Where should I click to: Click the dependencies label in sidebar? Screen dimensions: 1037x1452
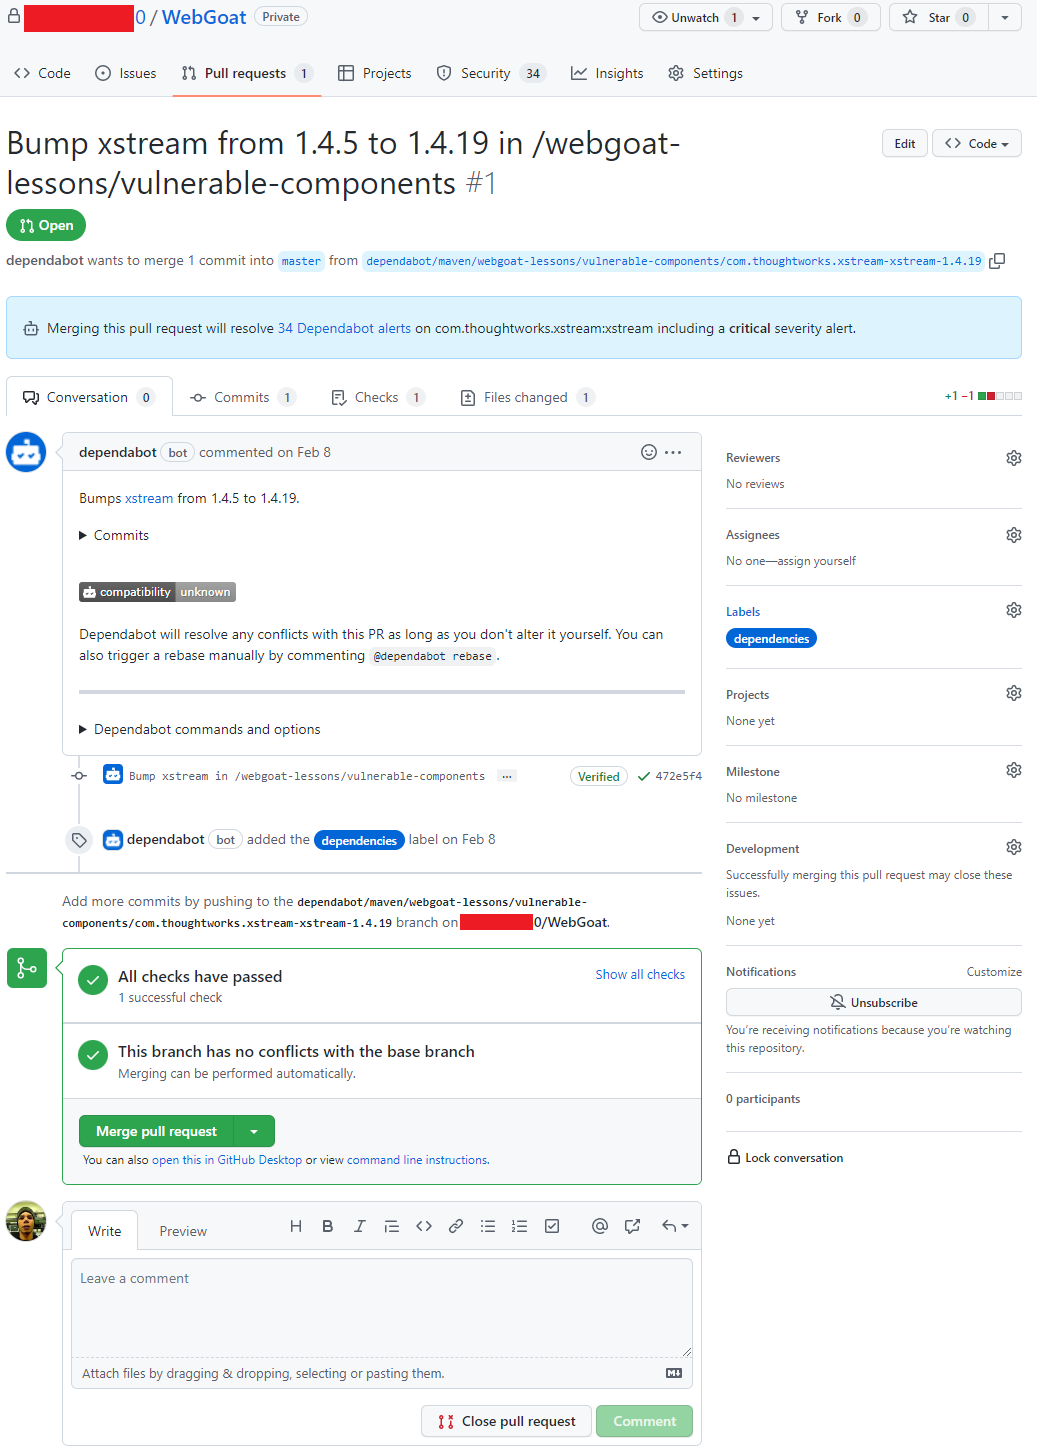pyautogui.click(x=771, y=638)
